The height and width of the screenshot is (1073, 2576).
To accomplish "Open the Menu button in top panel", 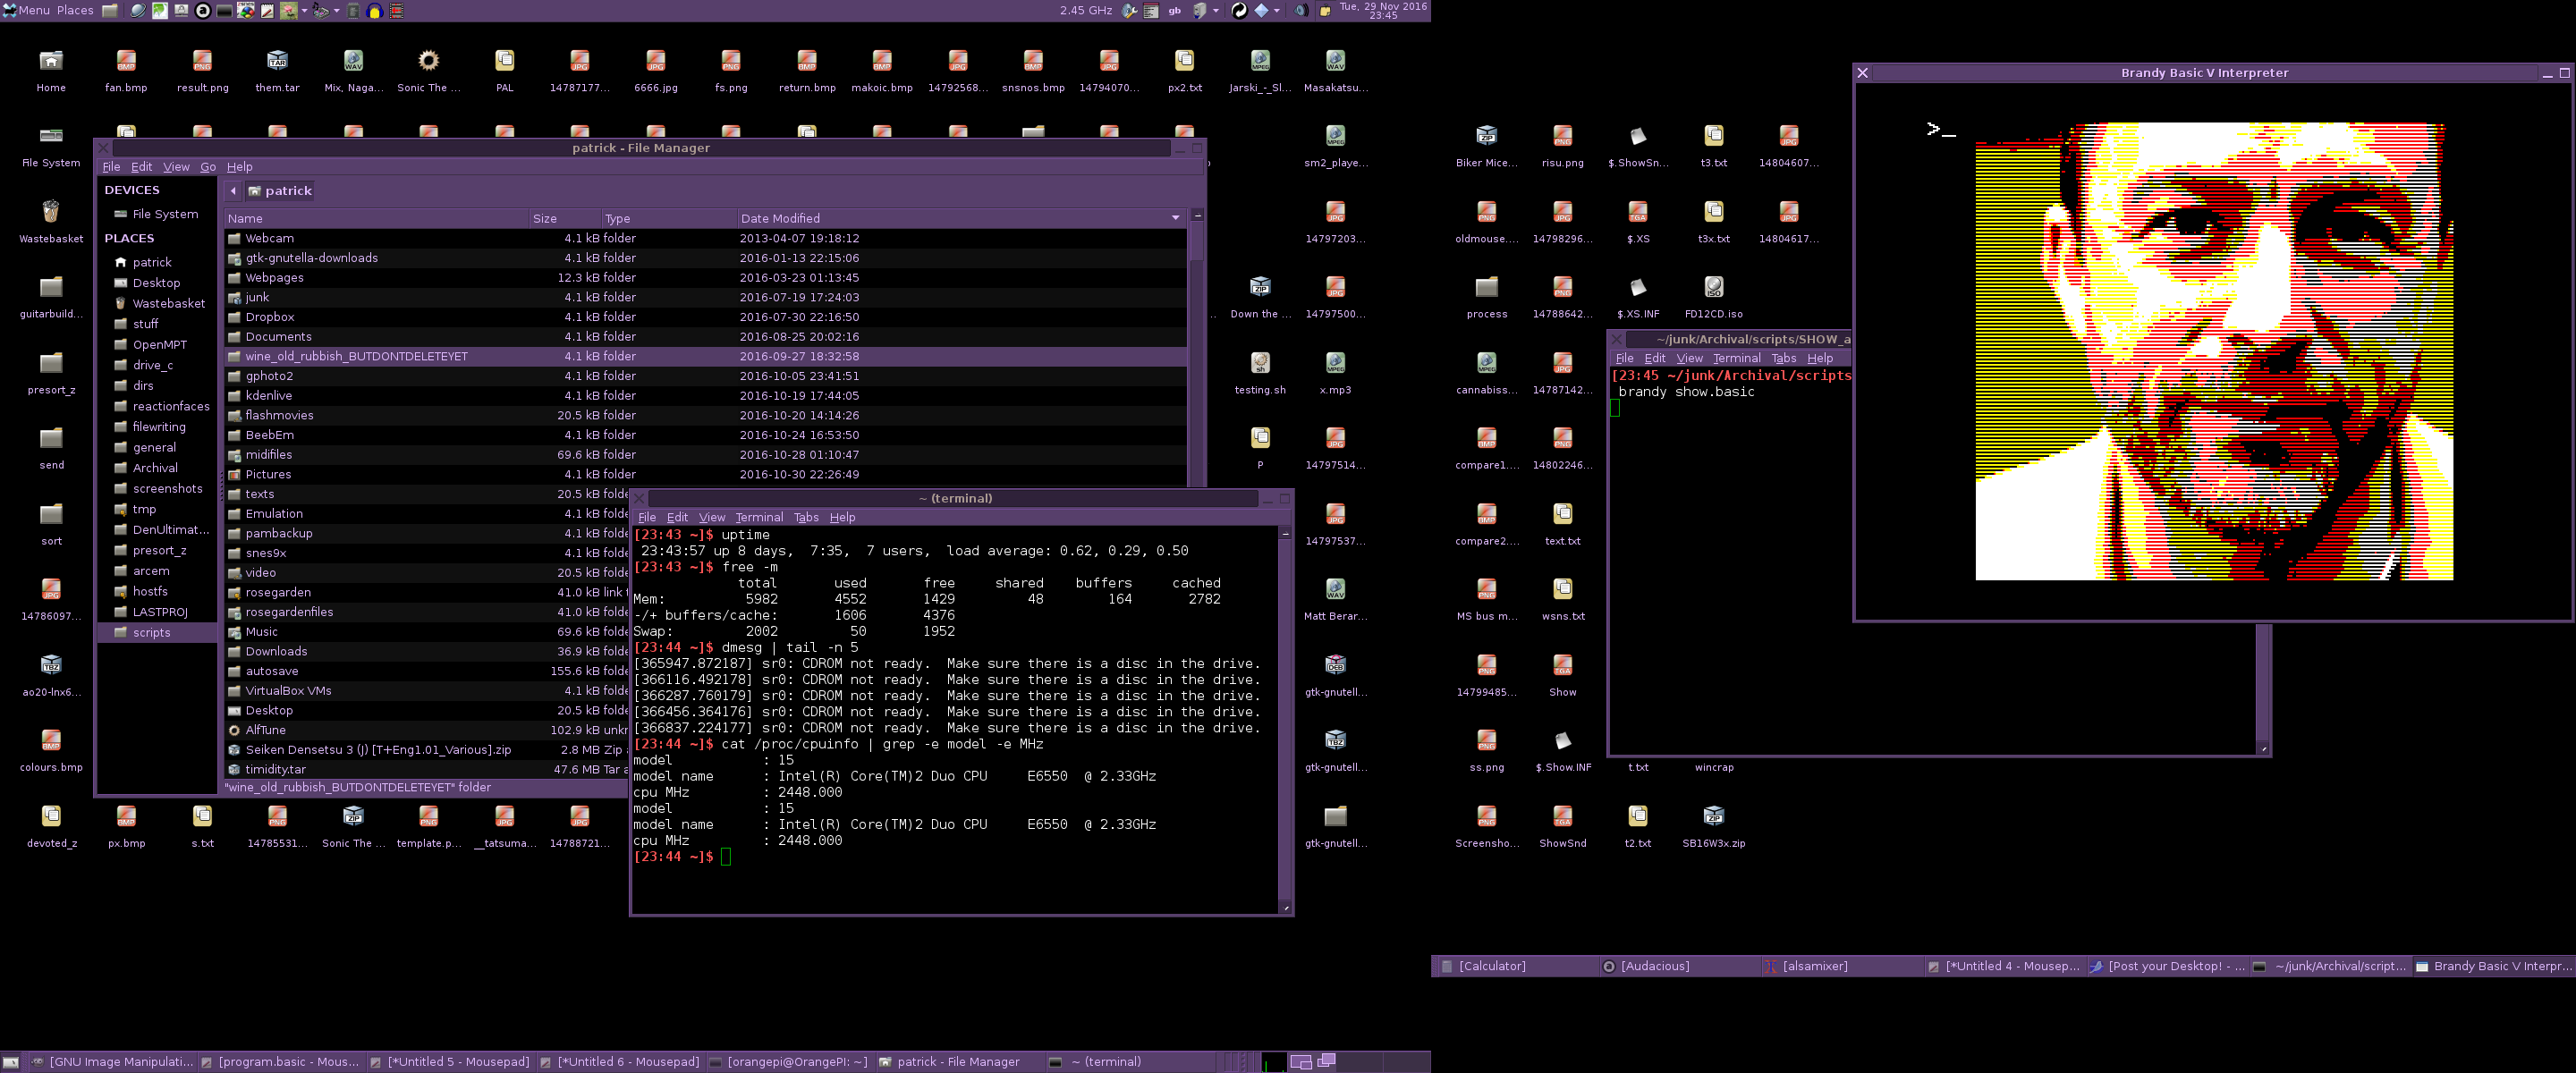I will (x=25, y=11).
